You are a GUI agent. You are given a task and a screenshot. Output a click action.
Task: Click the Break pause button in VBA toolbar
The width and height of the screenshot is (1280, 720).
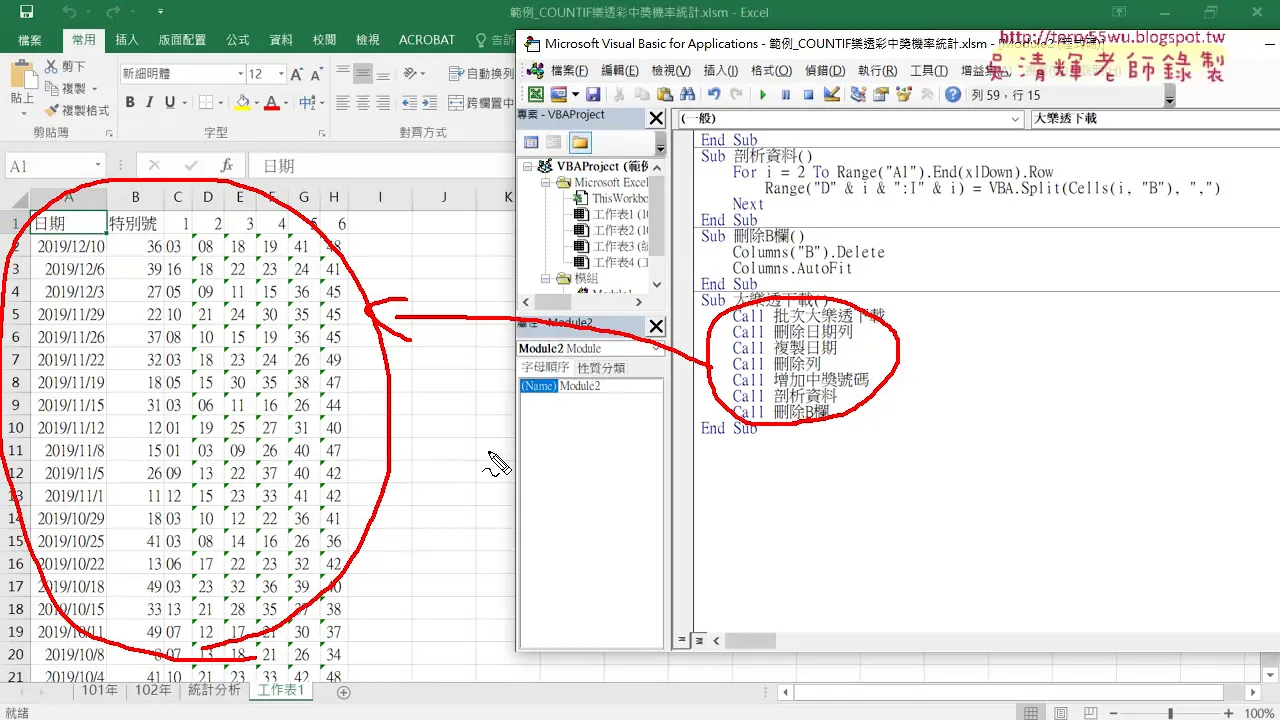786,94
